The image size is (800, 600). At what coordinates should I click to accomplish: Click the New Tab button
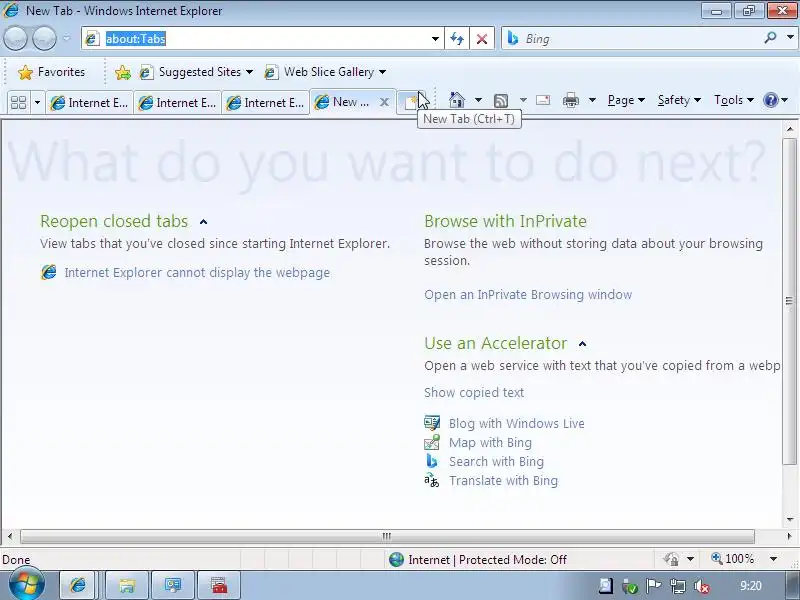tap(411, 103)
